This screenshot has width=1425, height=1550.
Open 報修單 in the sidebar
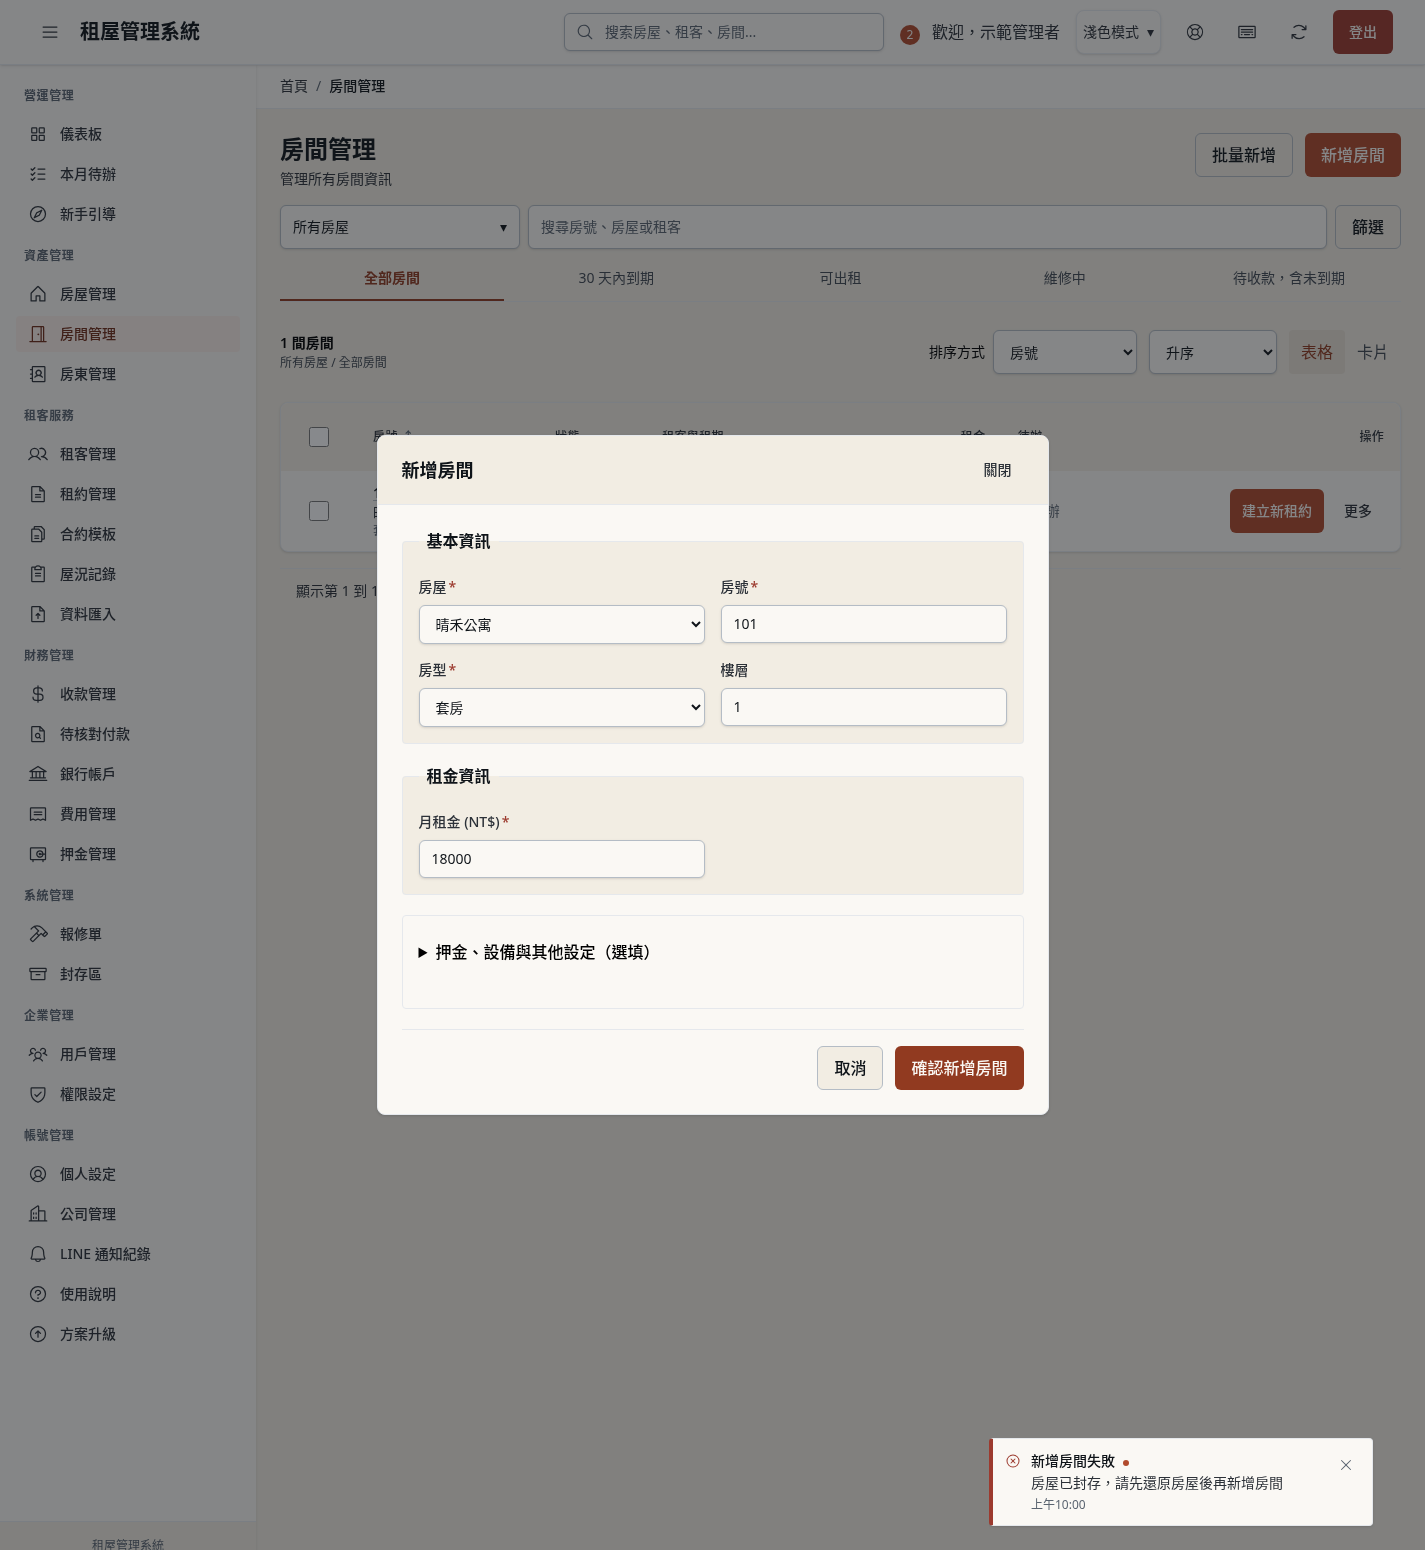coord(128,934)
